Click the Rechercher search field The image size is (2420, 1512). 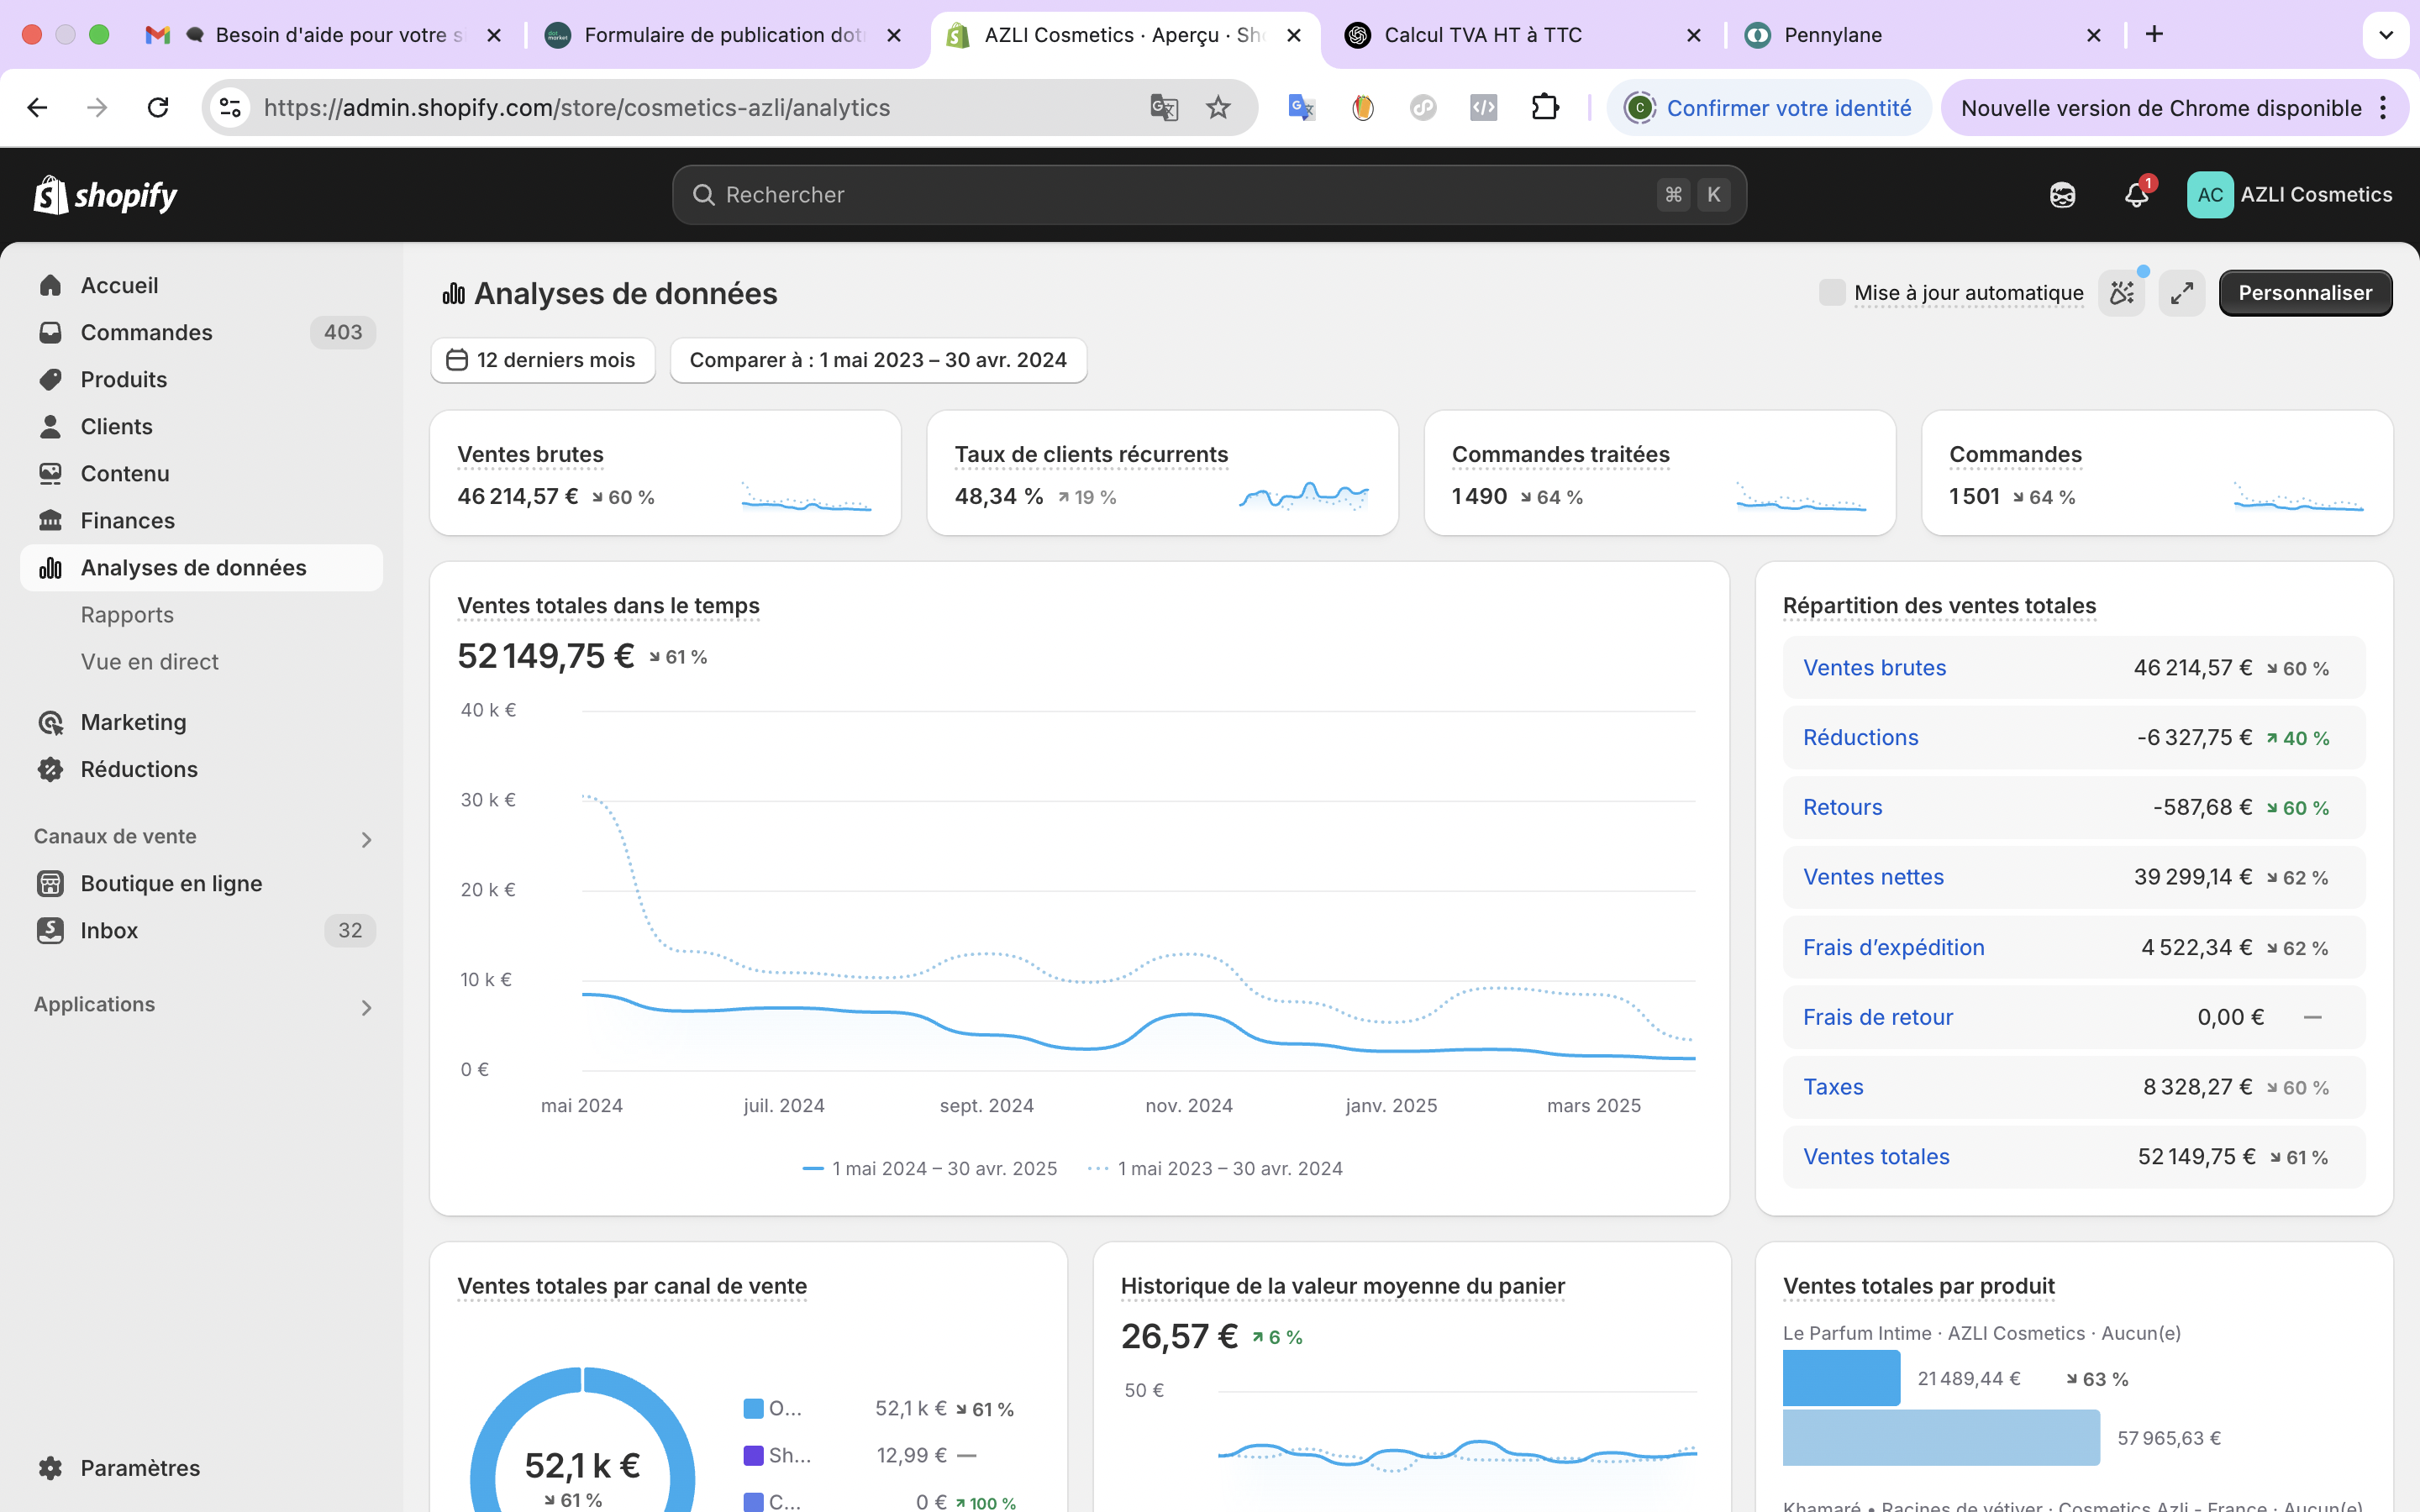[x=1209, y=195]
